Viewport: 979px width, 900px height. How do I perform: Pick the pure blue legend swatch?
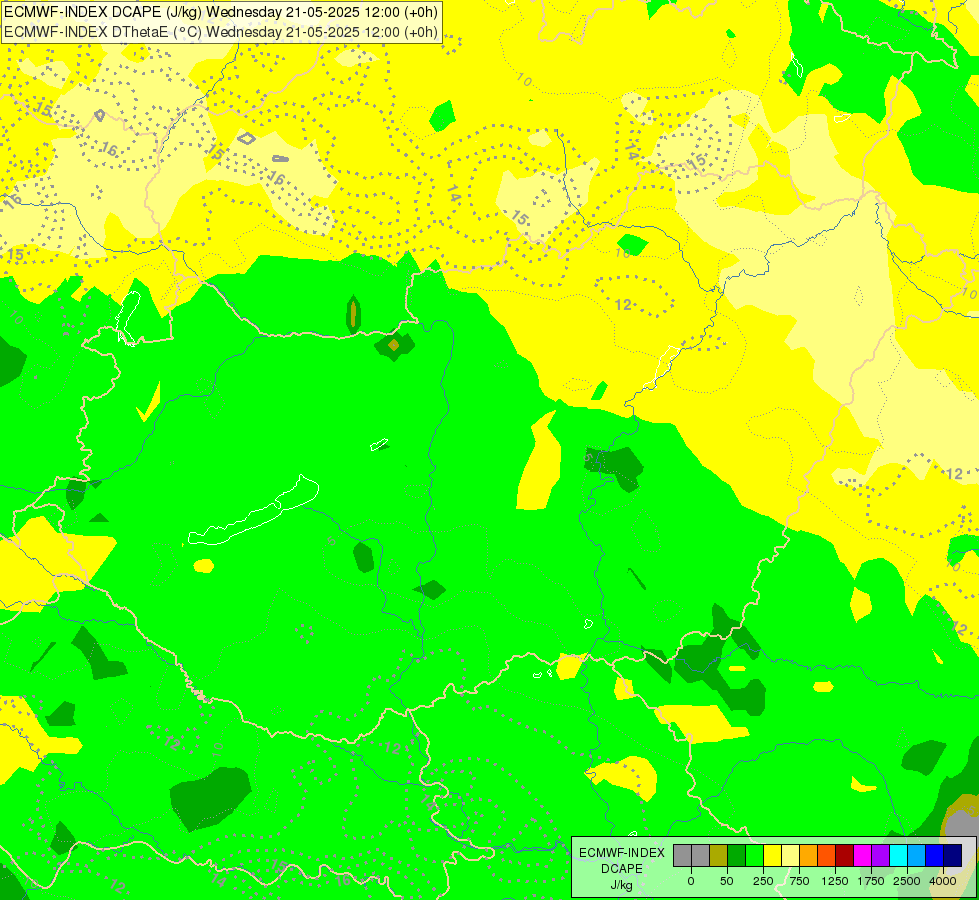pyautogui.click(x=935, y=856)
